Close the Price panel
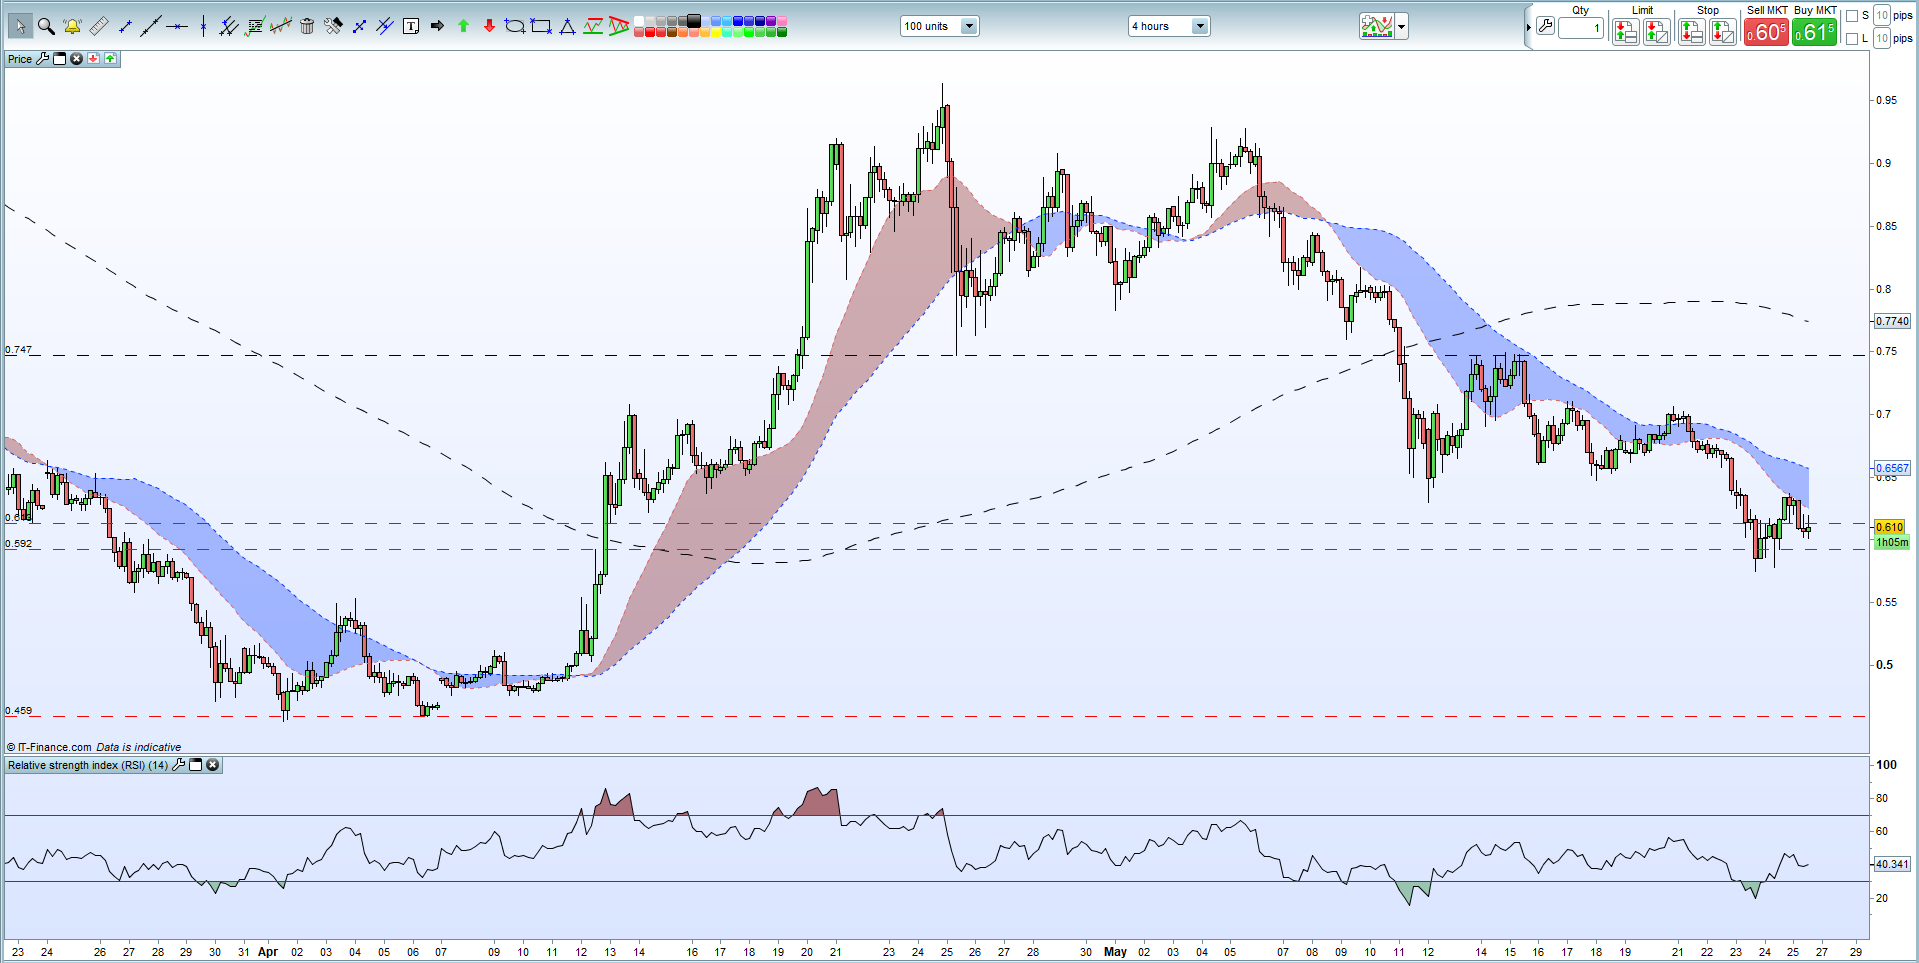 tap(76, 59)
